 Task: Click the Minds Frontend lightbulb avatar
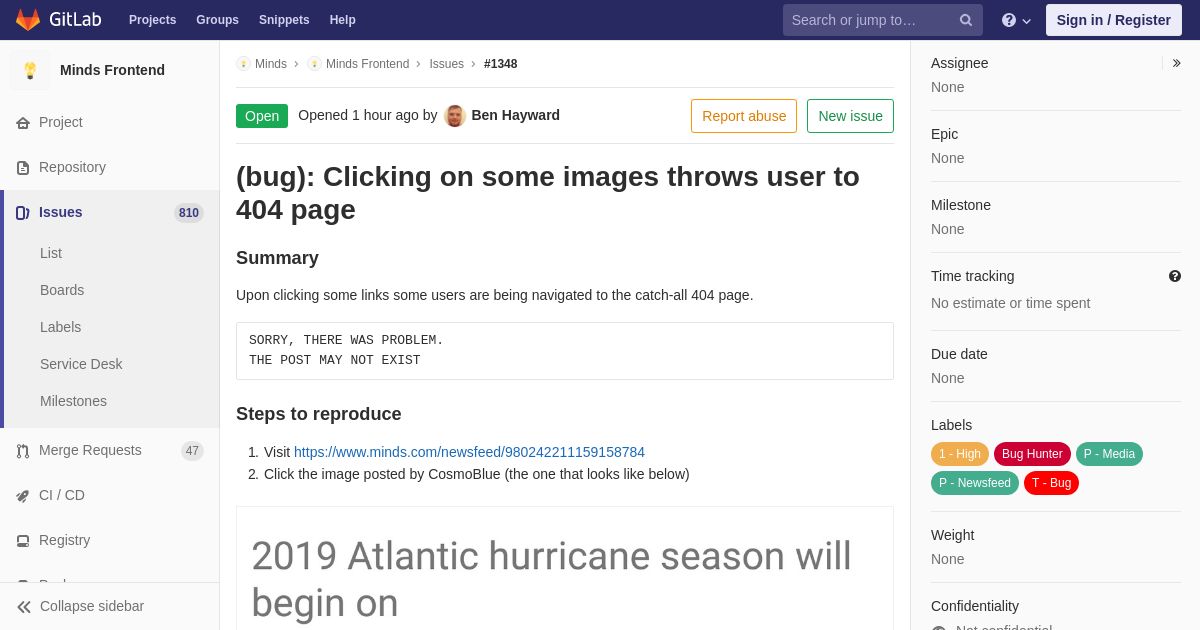pyautogui.click(x=30, y=70)
